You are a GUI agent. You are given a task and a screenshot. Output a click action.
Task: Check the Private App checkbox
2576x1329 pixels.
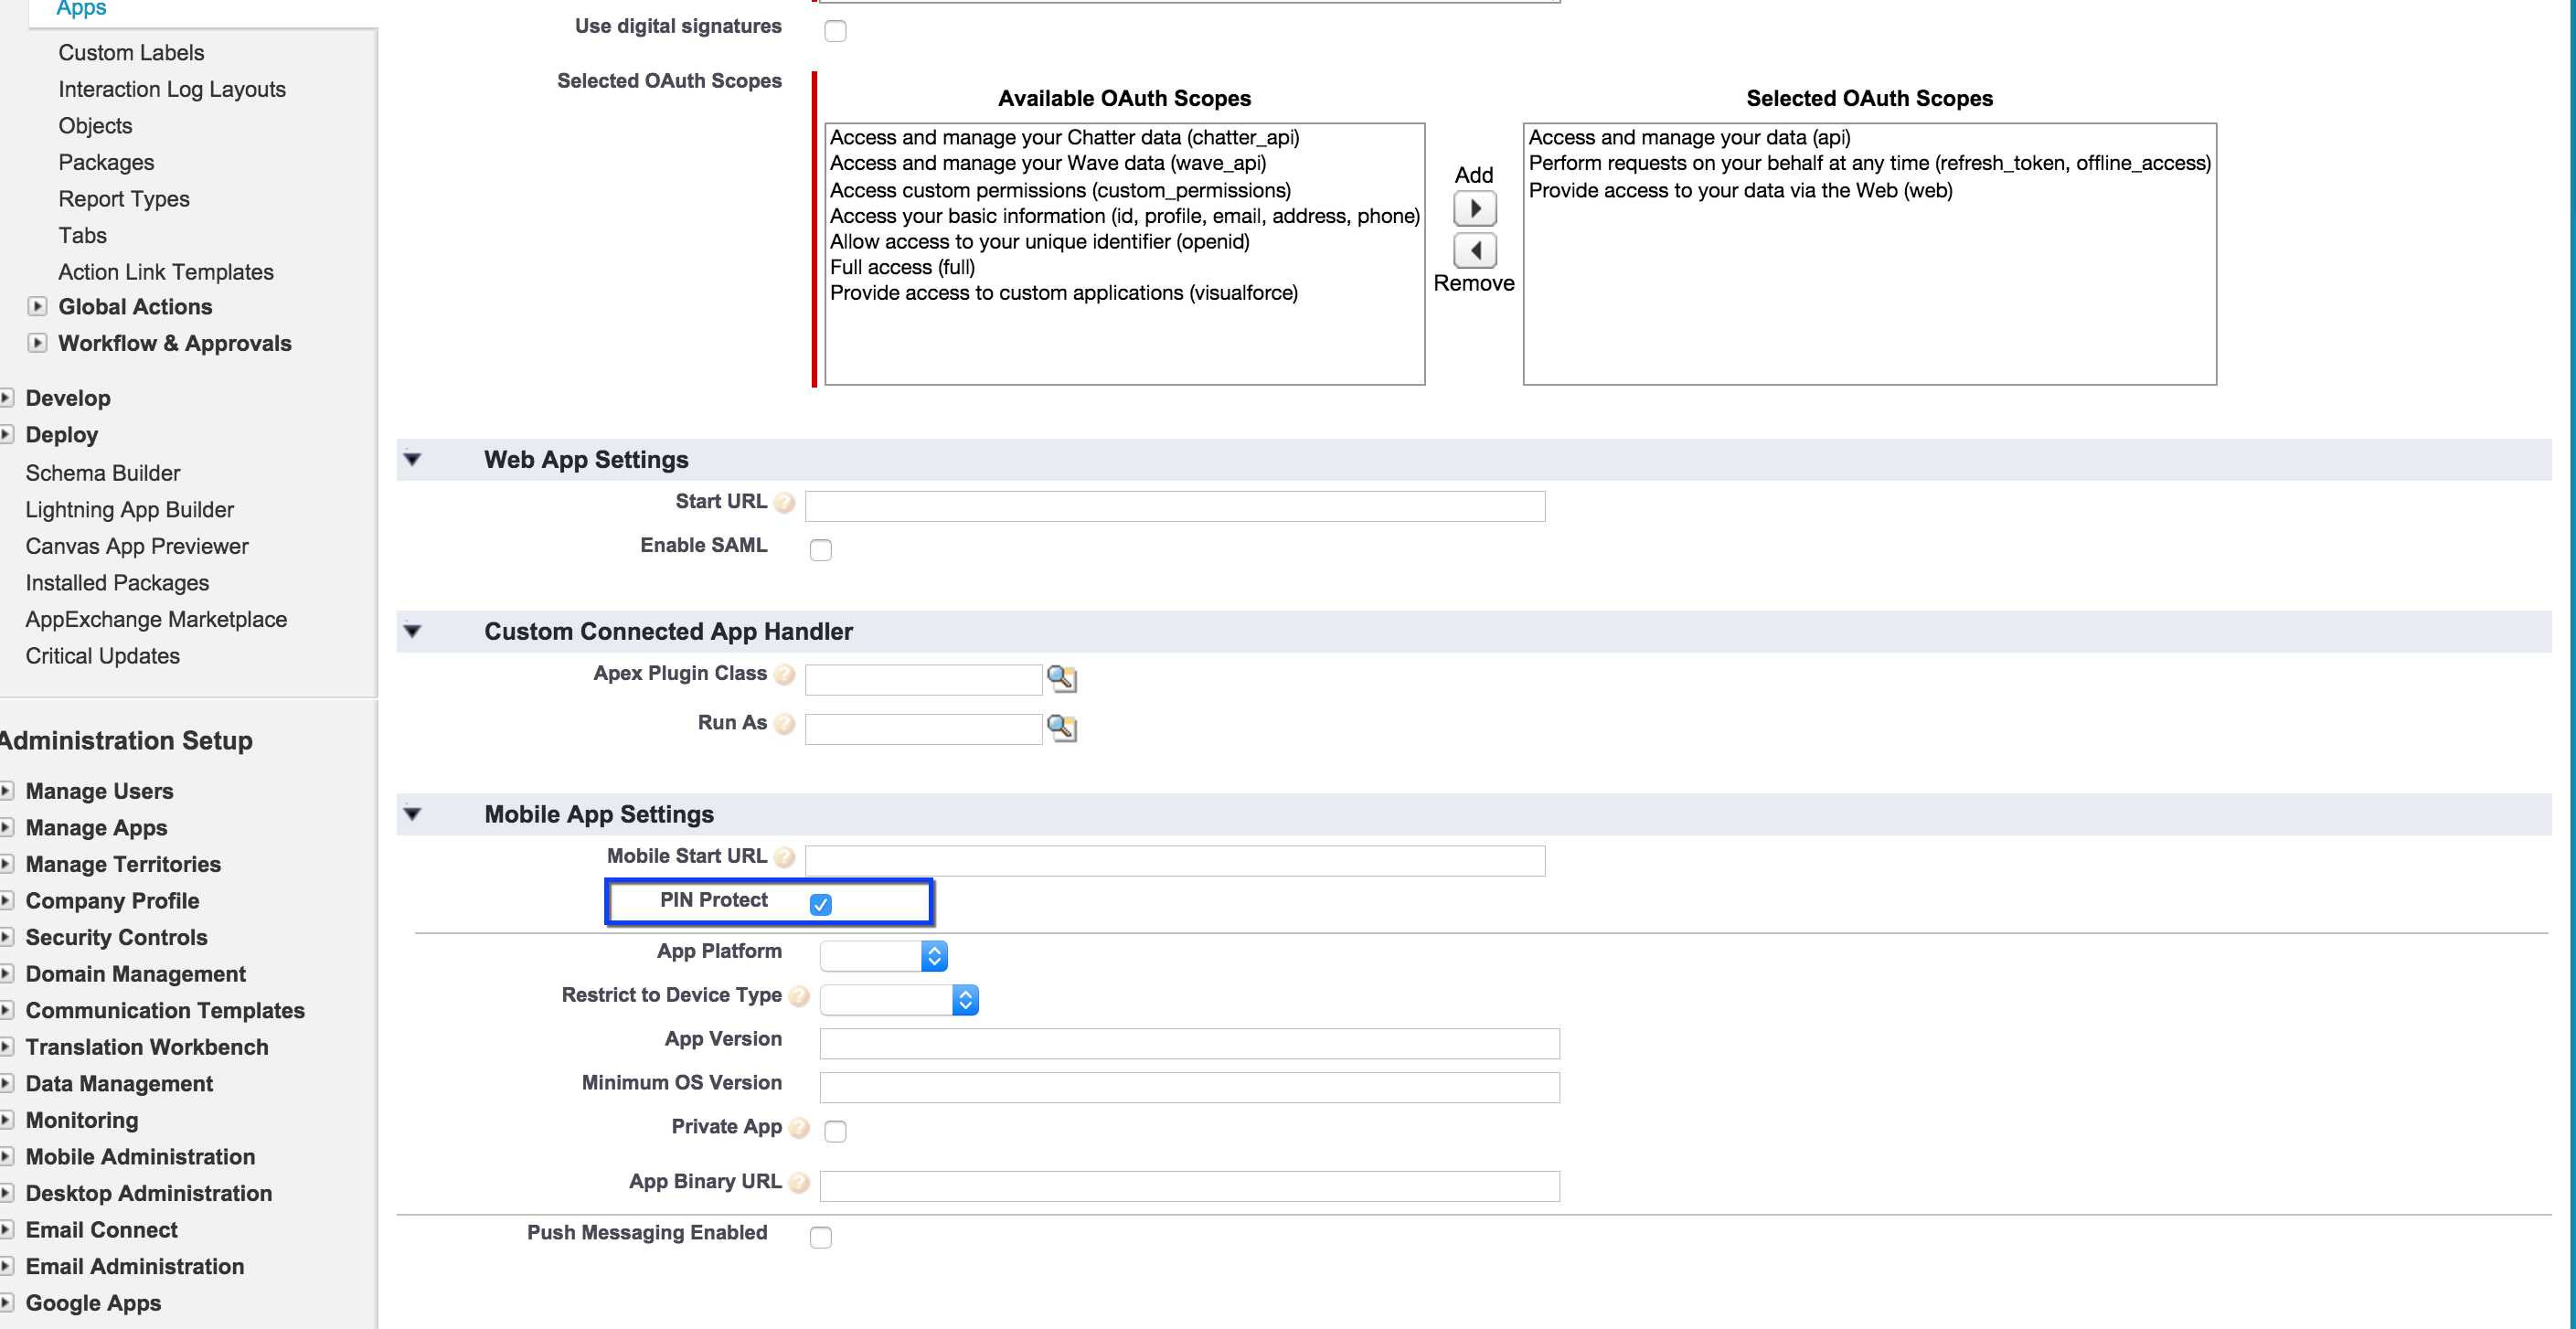(835, 1131)
